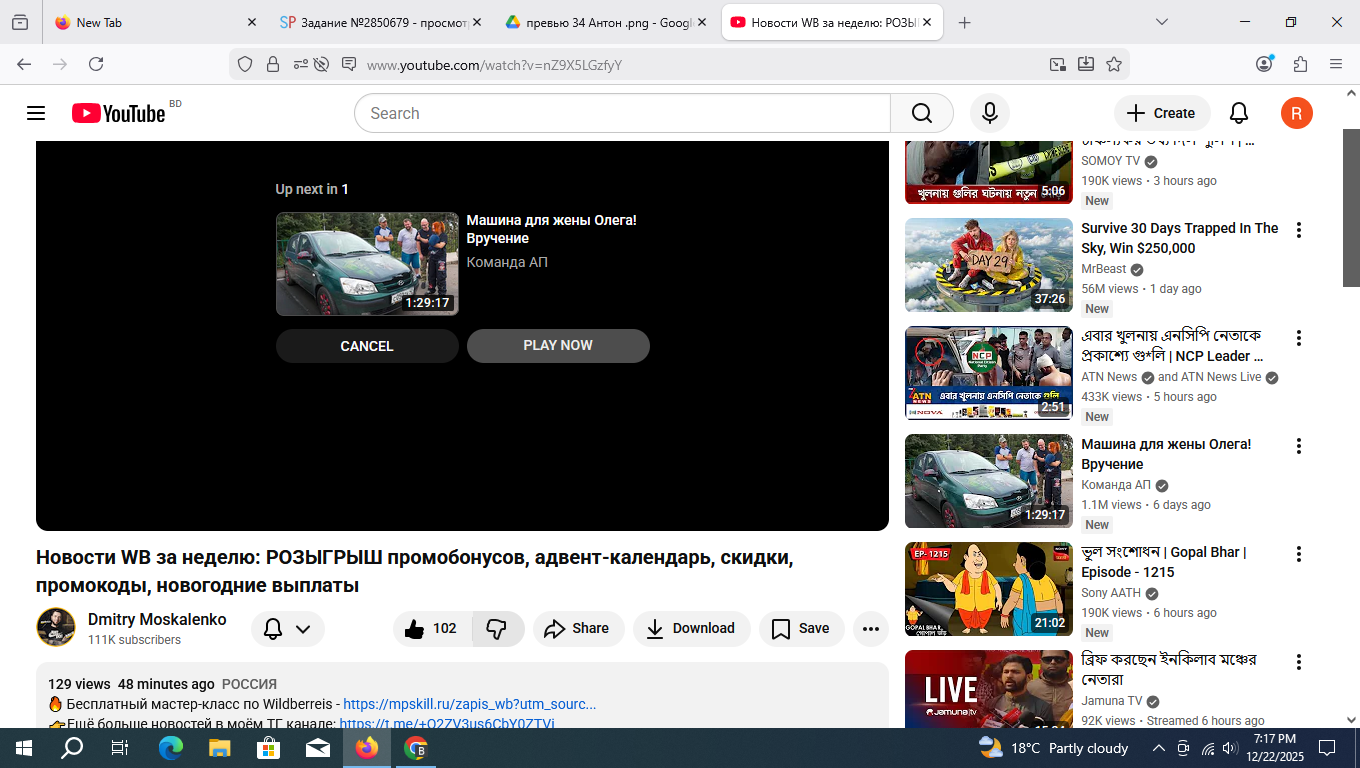Image resolution: width=1360 pixels, height=768 pixels.
Task: Expand subscription notification bell dropdown
Action: [288, 629]
